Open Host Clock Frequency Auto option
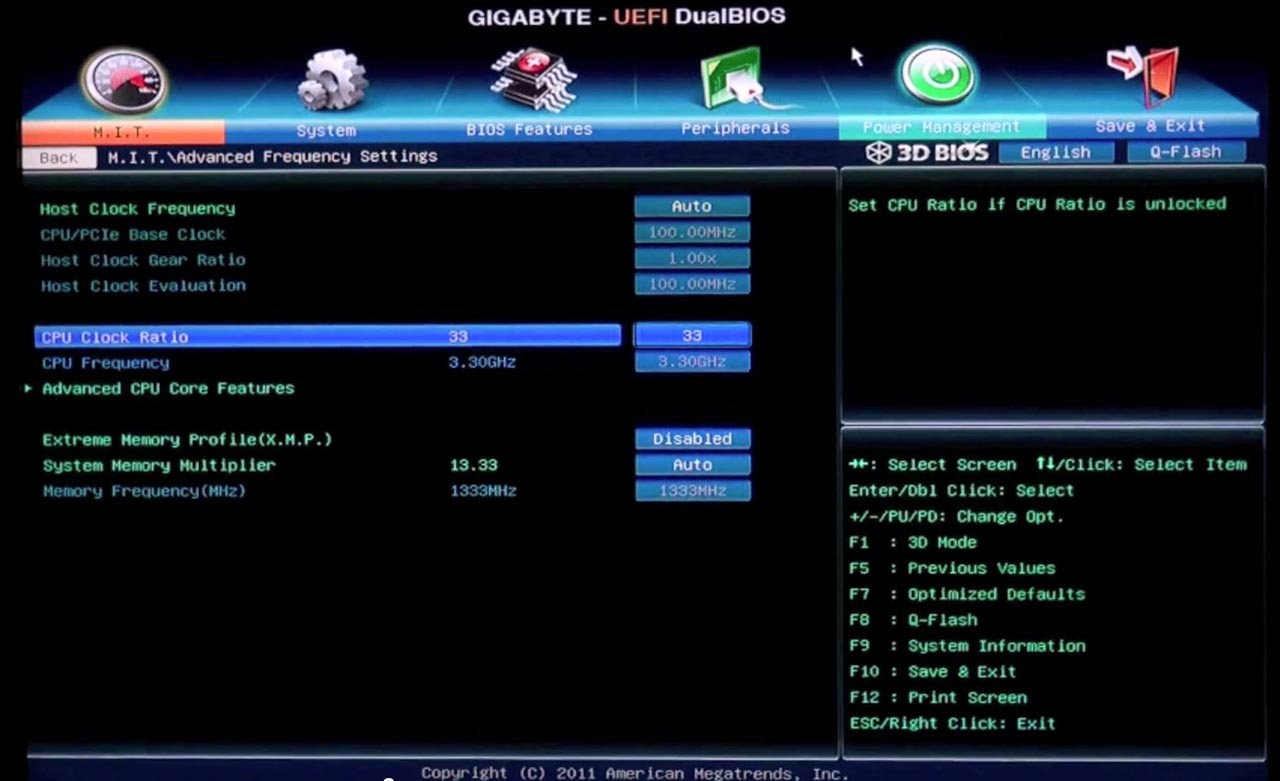This screenshot has height=781, width=1280. point(692,207)
